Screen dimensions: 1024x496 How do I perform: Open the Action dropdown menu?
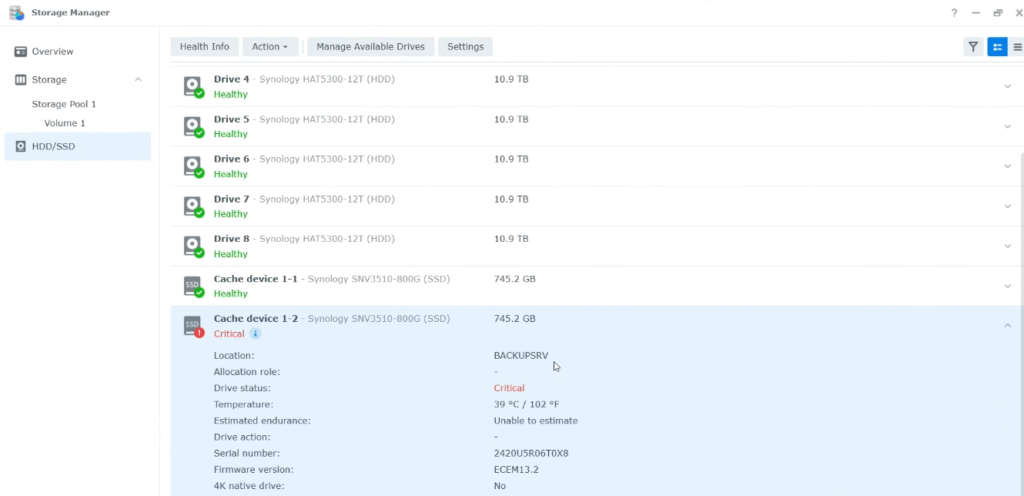point(270,47)
